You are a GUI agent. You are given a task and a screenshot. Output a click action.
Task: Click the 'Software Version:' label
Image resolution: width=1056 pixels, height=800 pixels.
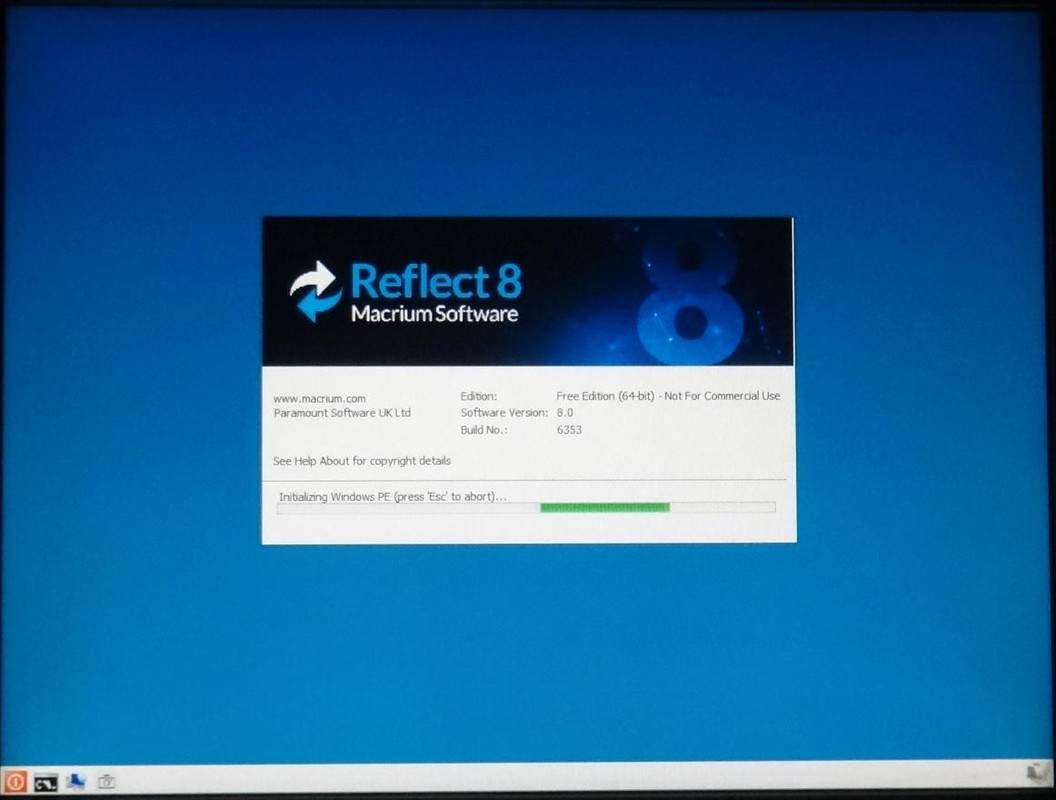(504, 413)
